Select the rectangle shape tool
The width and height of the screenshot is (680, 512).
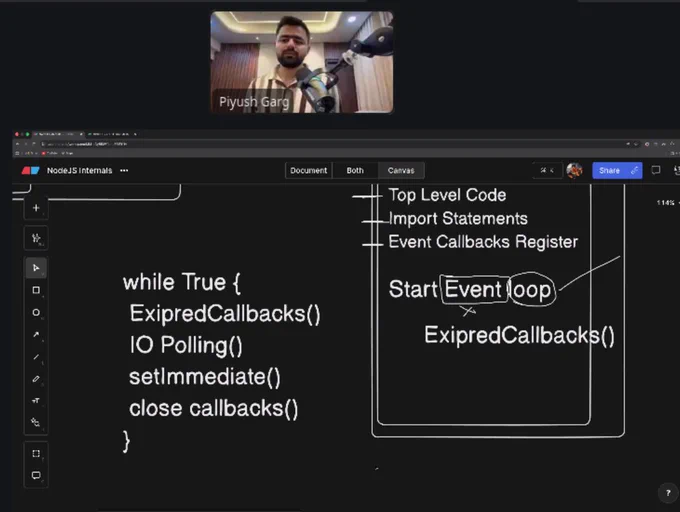[x=36, y=290]
